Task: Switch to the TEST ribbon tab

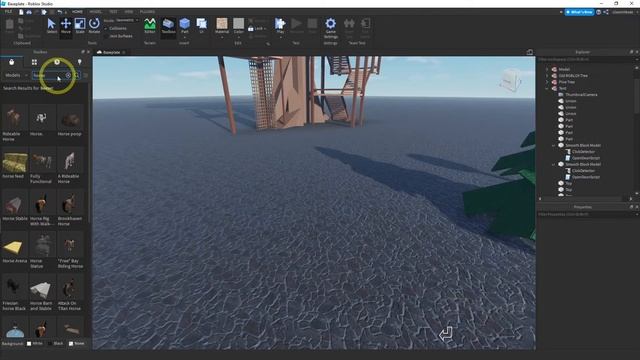Action: (x=113, y=12)
